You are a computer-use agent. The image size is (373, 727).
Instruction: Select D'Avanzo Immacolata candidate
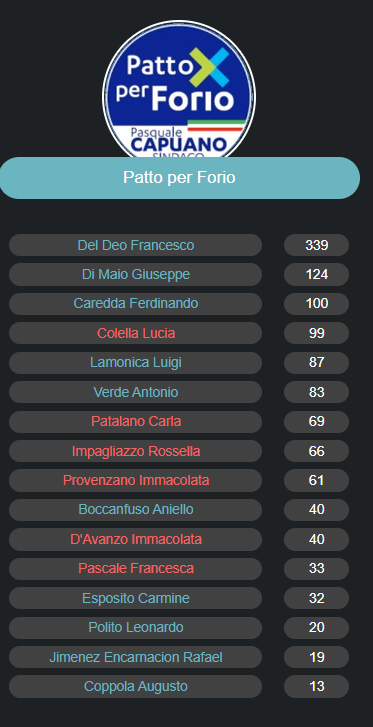pyautogui.click(x=135, y=539)
